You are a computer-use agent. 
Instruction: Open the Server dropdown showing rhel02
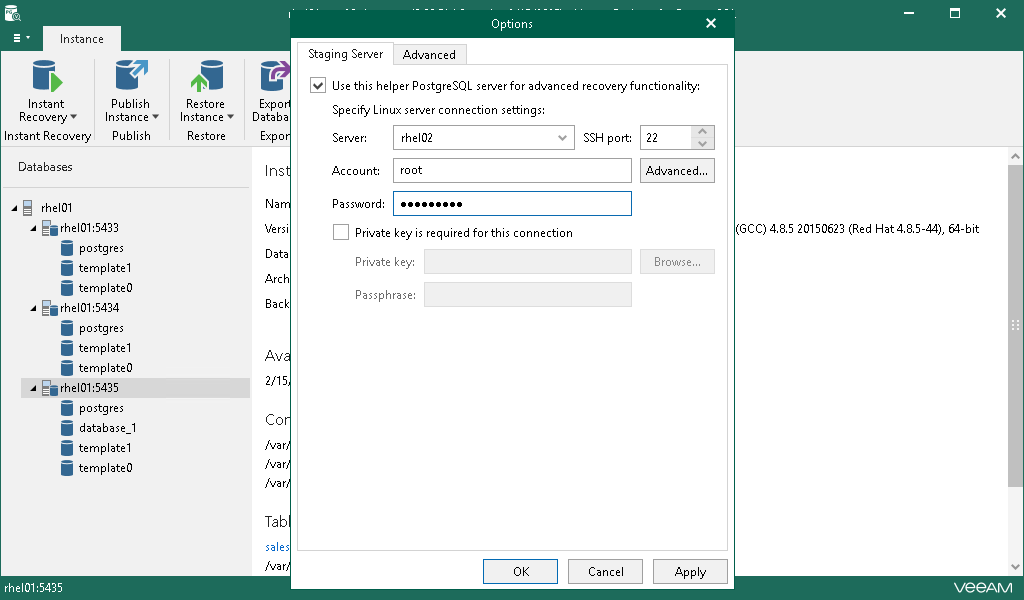coord(562,137)
